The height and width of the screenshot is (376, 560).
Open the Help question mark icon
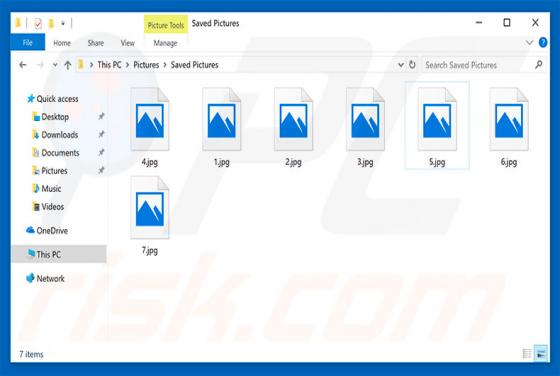pyautogui.click(x=543, y=42)
